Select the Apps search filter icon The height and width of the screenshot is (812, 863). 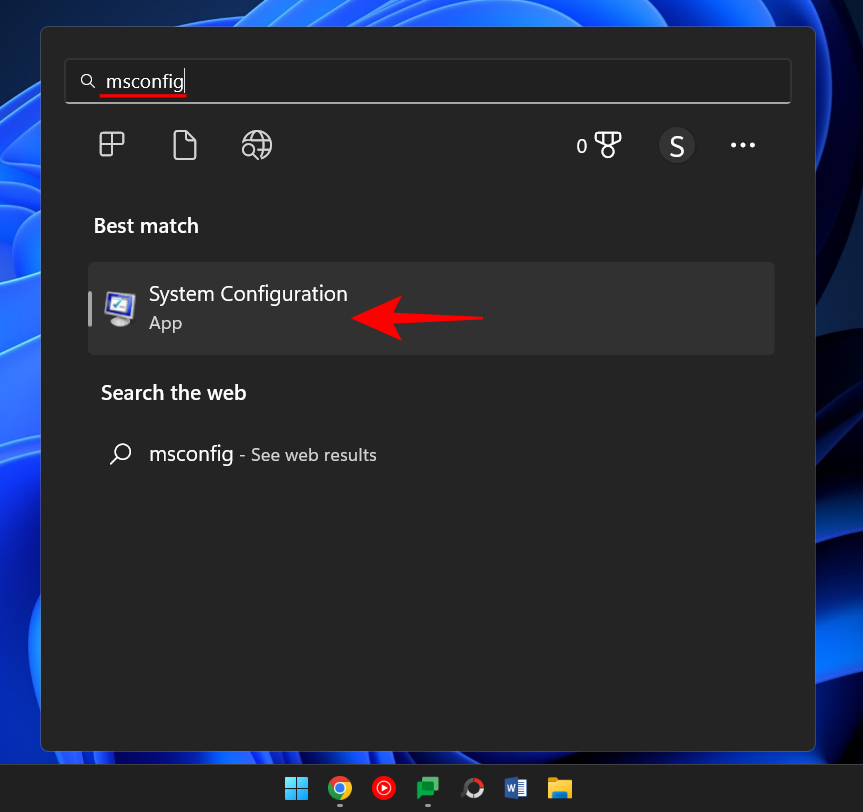coord(111,145)
